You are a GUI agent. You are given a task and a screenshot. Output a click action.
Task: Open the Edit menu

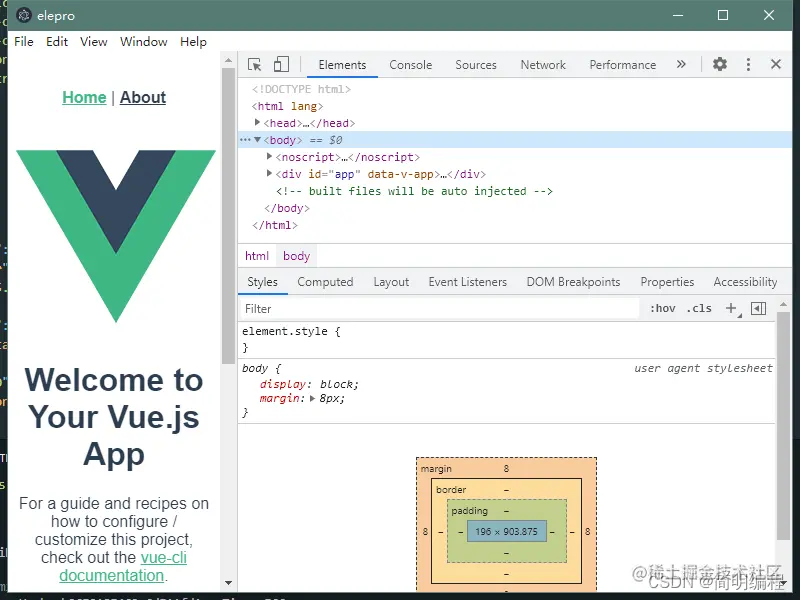coord(57,42)
